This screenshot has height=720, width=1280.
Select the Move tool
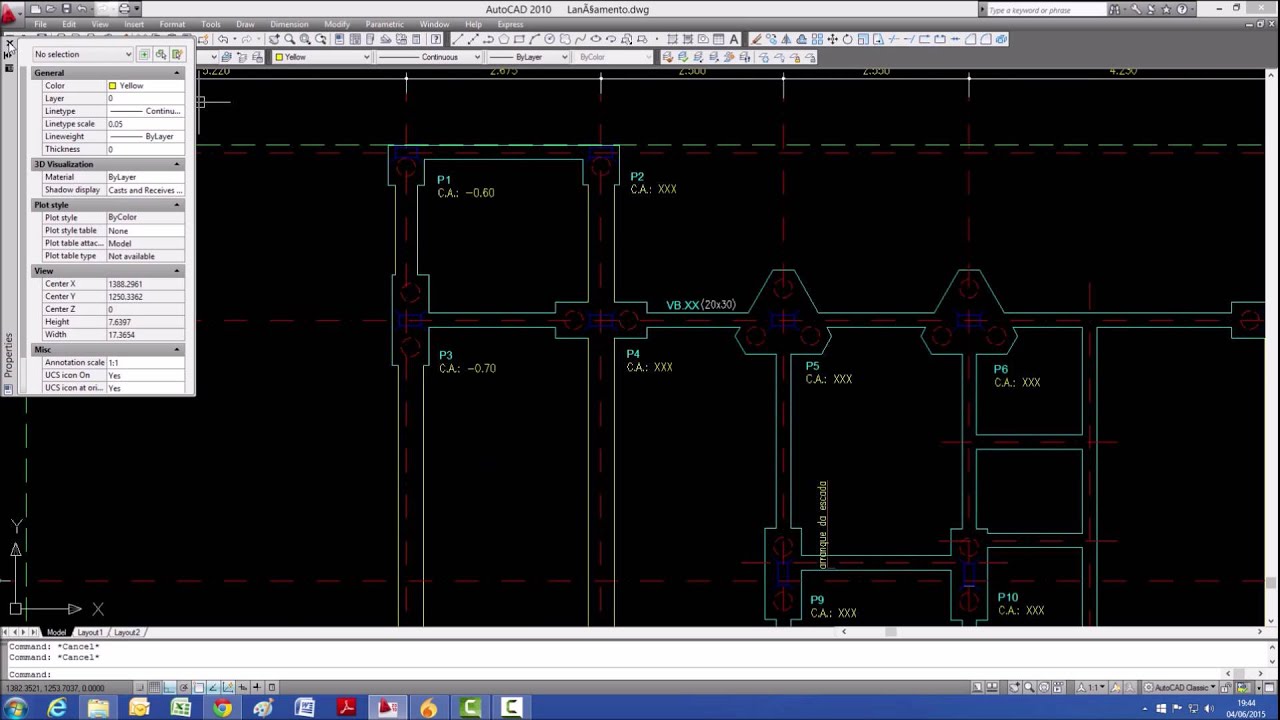832,39
